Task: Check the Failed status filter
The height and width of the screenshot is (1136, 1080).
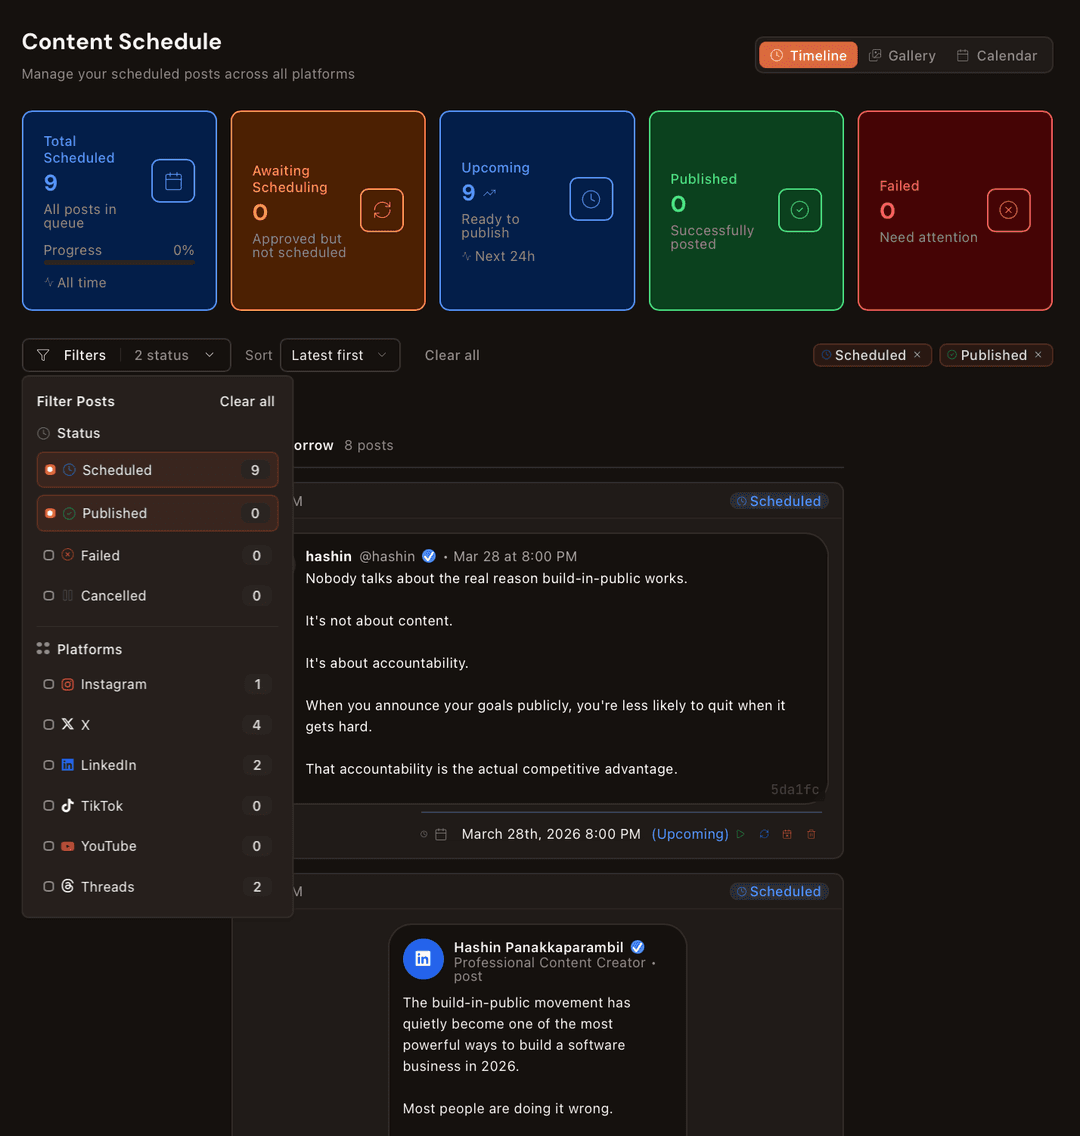Action: (49, 555)
